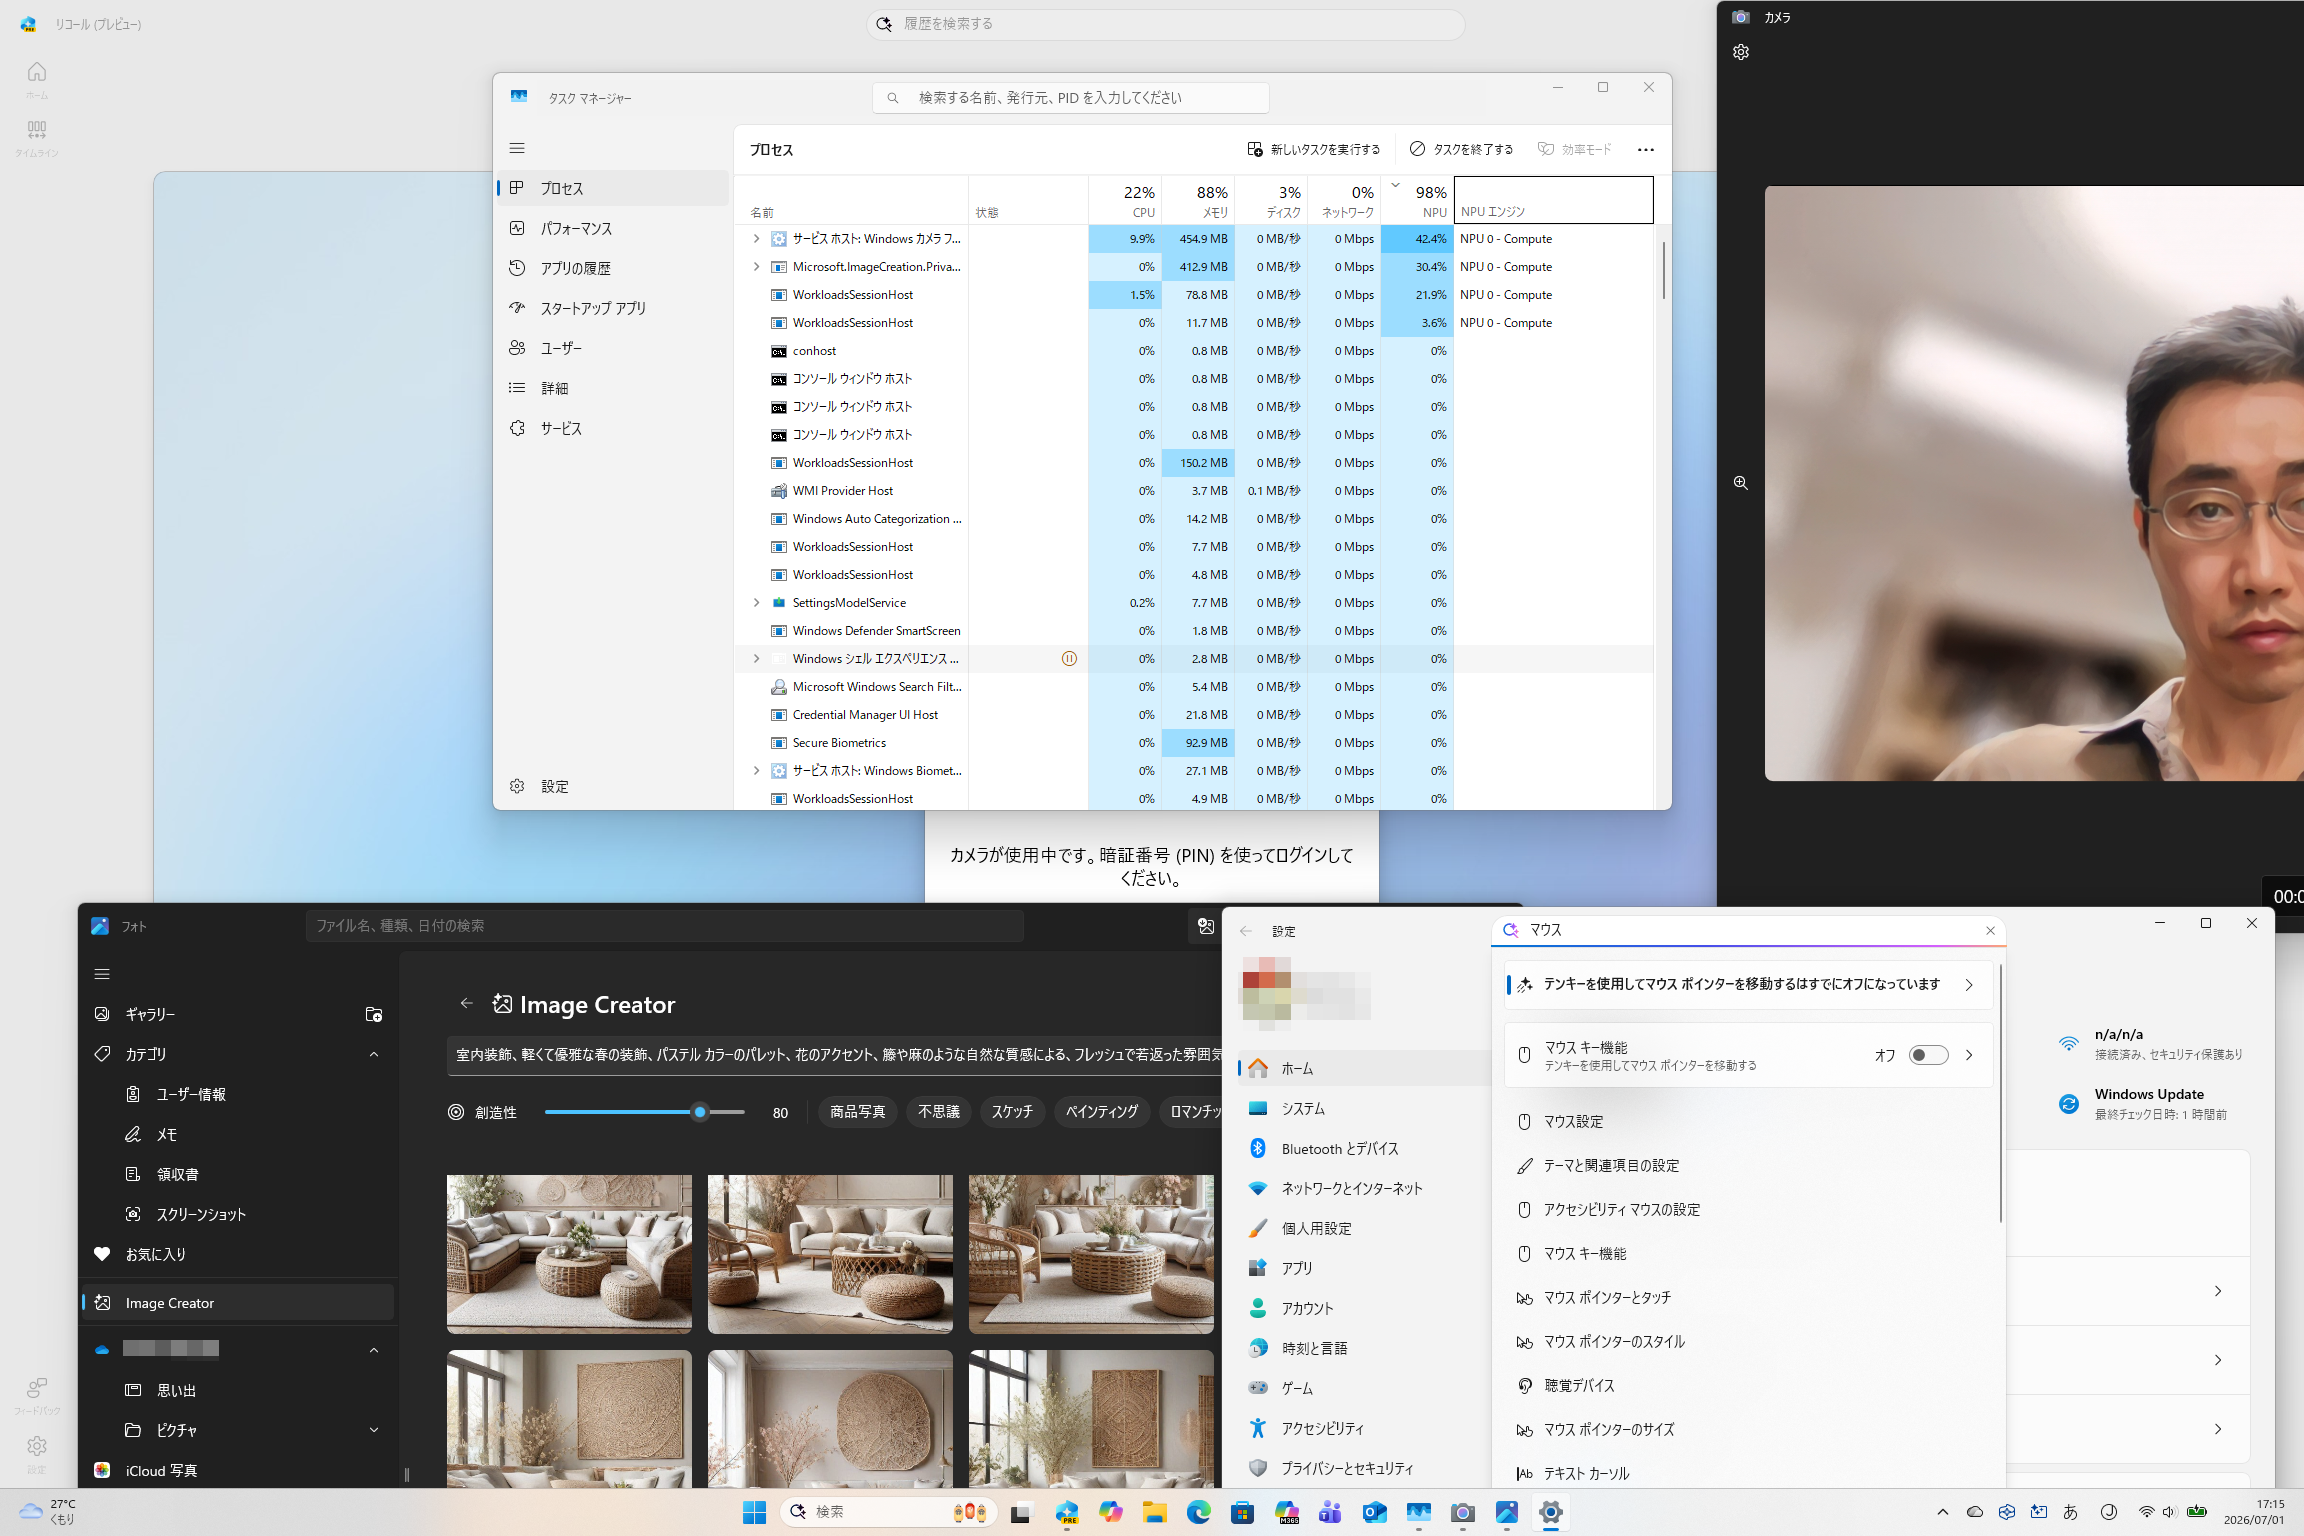Open Copilot from the Windows taskbar
The width and height of the screenshot is (2304, 1536).
pyautogui.click(x=1111, y=1512)
